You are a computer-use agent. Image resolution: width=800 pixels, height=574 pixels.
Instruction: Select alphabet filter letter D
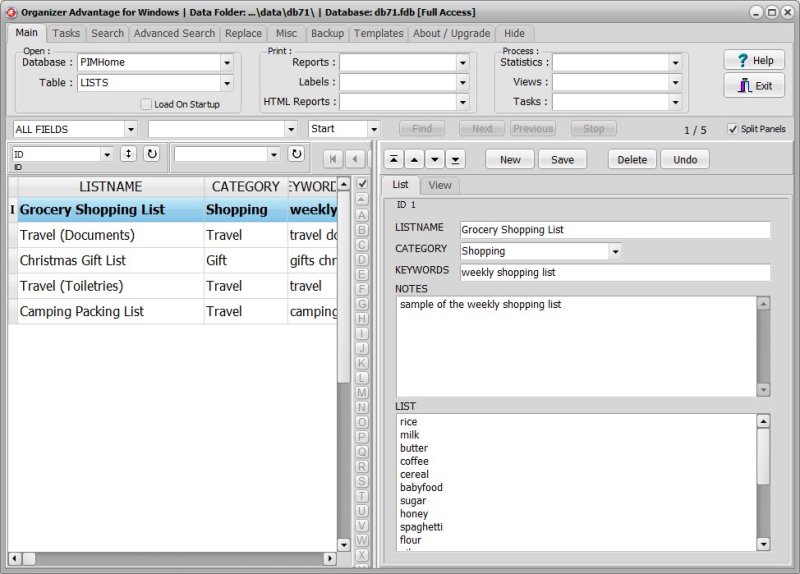pyautogui.click(x=362, y=260)
